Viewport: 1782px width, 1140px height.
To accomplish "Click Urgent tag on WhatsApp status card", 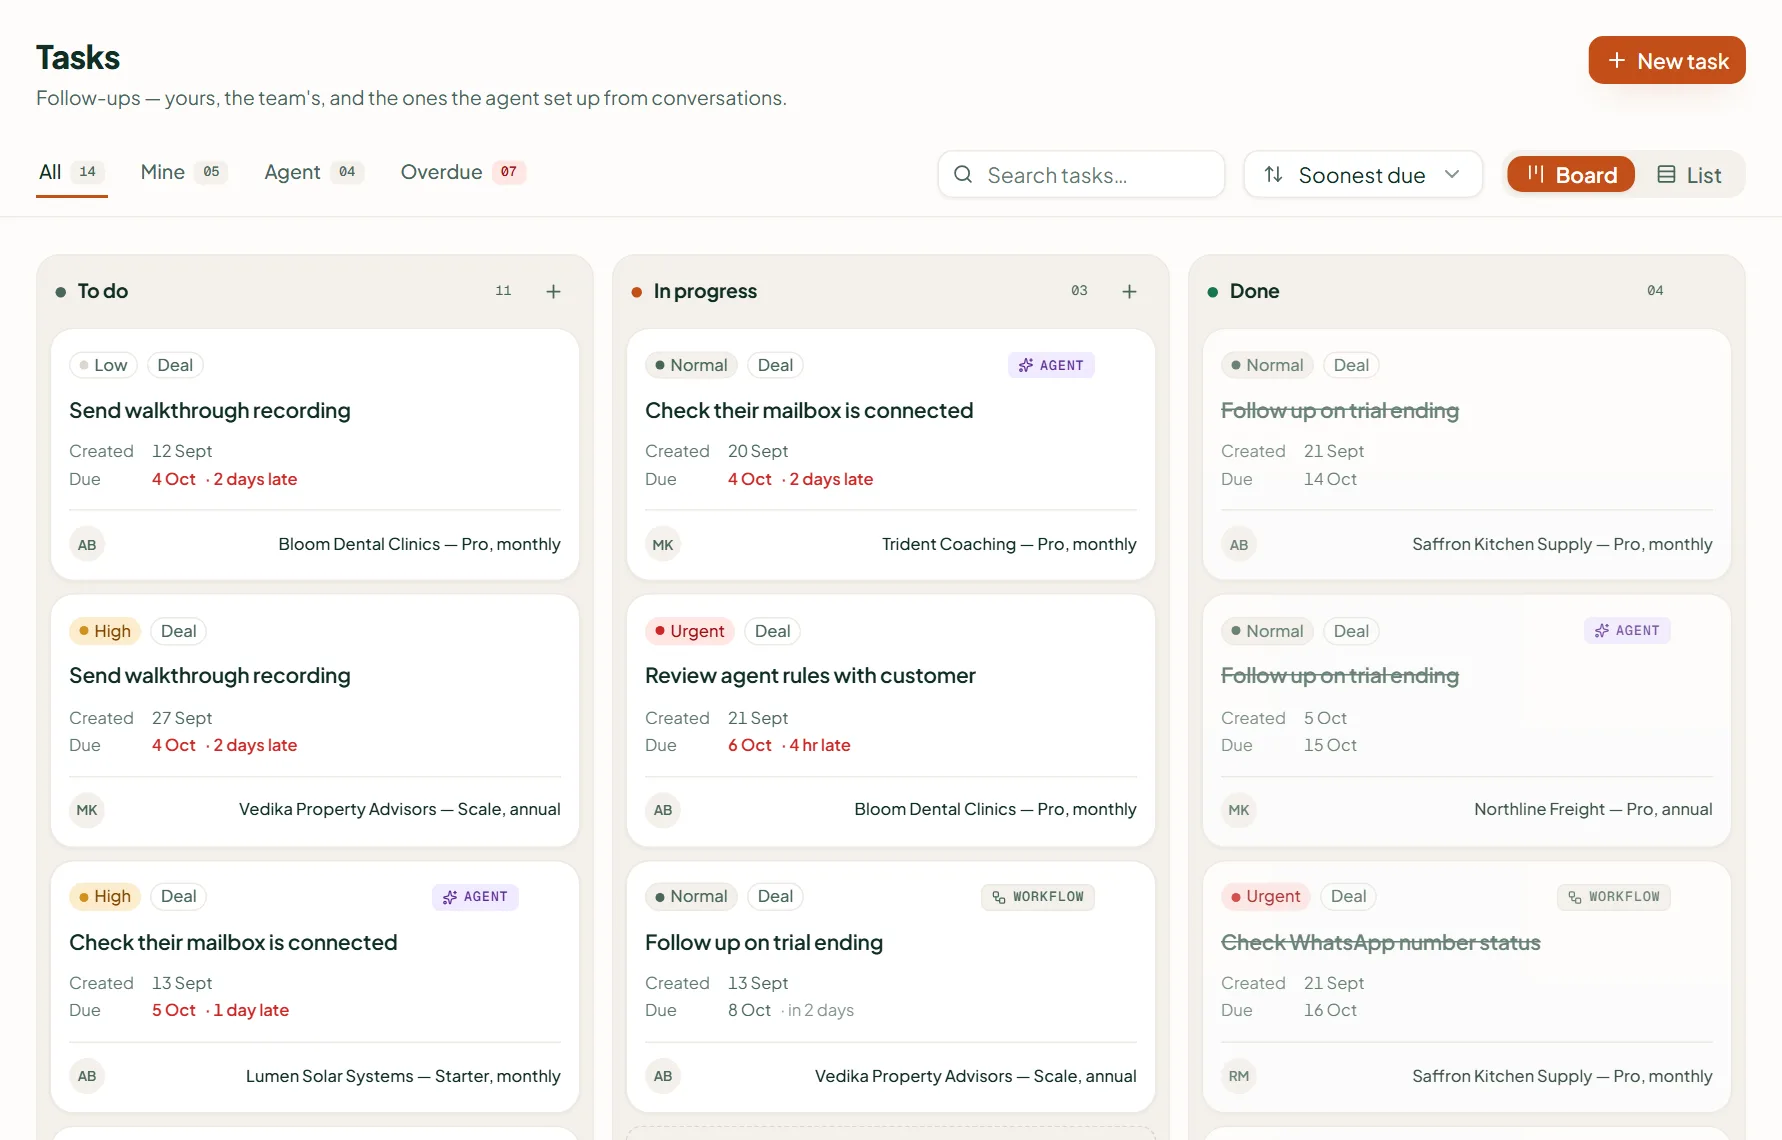I will pos(1266,897).
